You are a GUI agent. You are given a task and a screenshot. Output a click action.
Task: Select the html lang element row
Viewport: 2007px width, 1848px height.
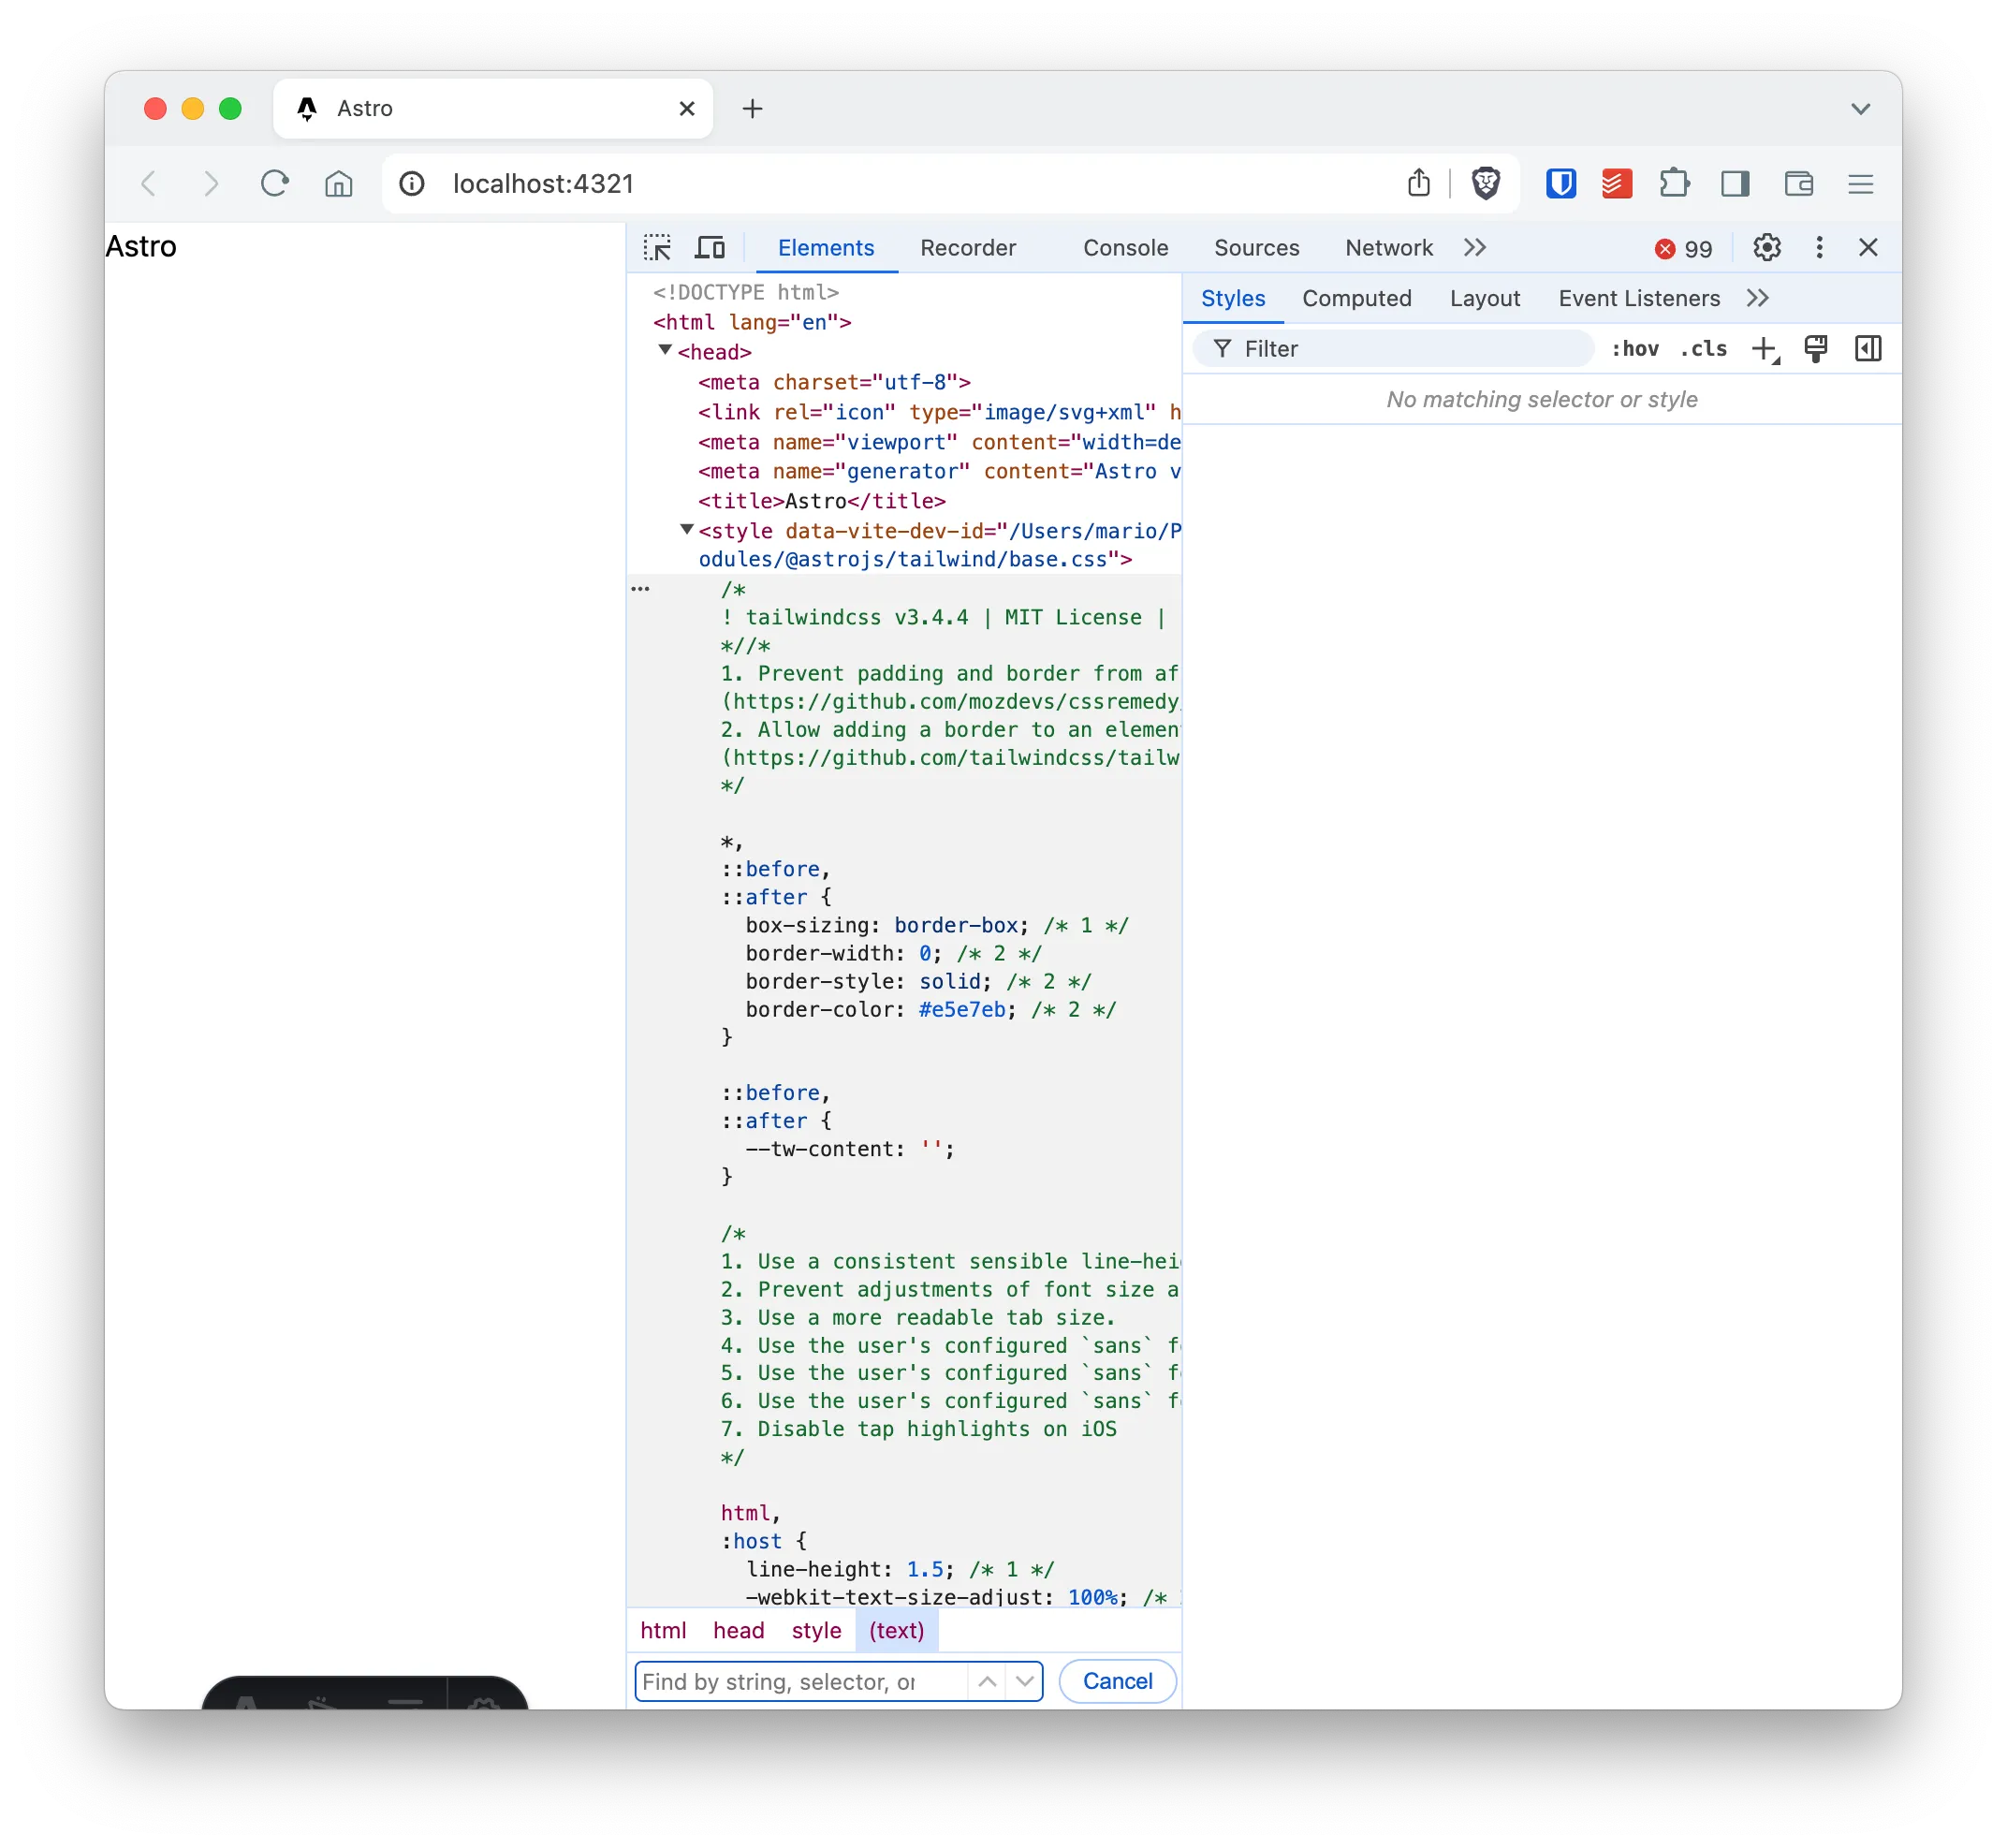(x=752, y=322)
